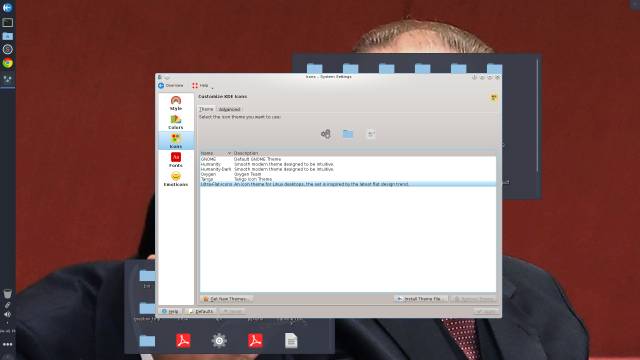Select the Ultra-Flat-Icons theme row

348,184
